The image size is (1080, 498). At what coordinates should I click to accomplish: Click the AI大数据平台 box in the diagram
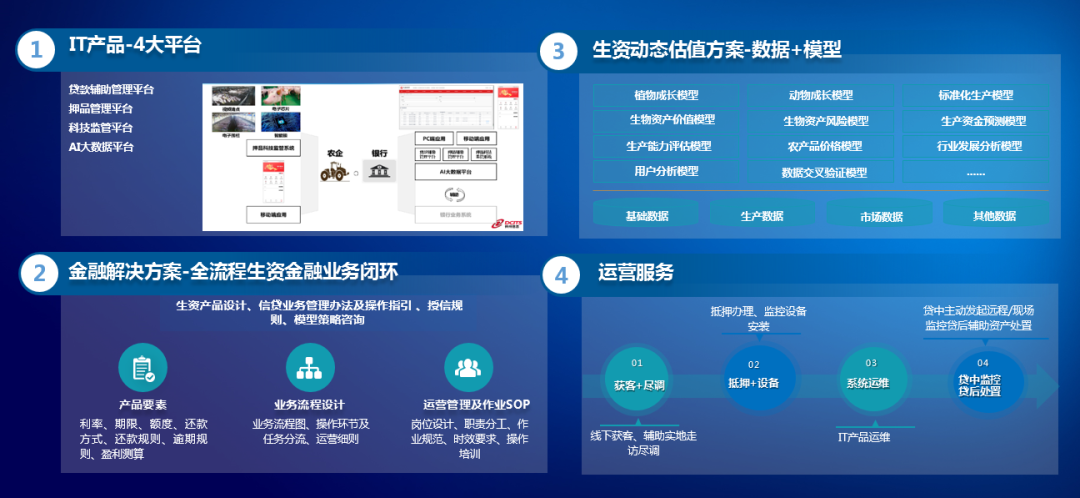pos(456,172)
